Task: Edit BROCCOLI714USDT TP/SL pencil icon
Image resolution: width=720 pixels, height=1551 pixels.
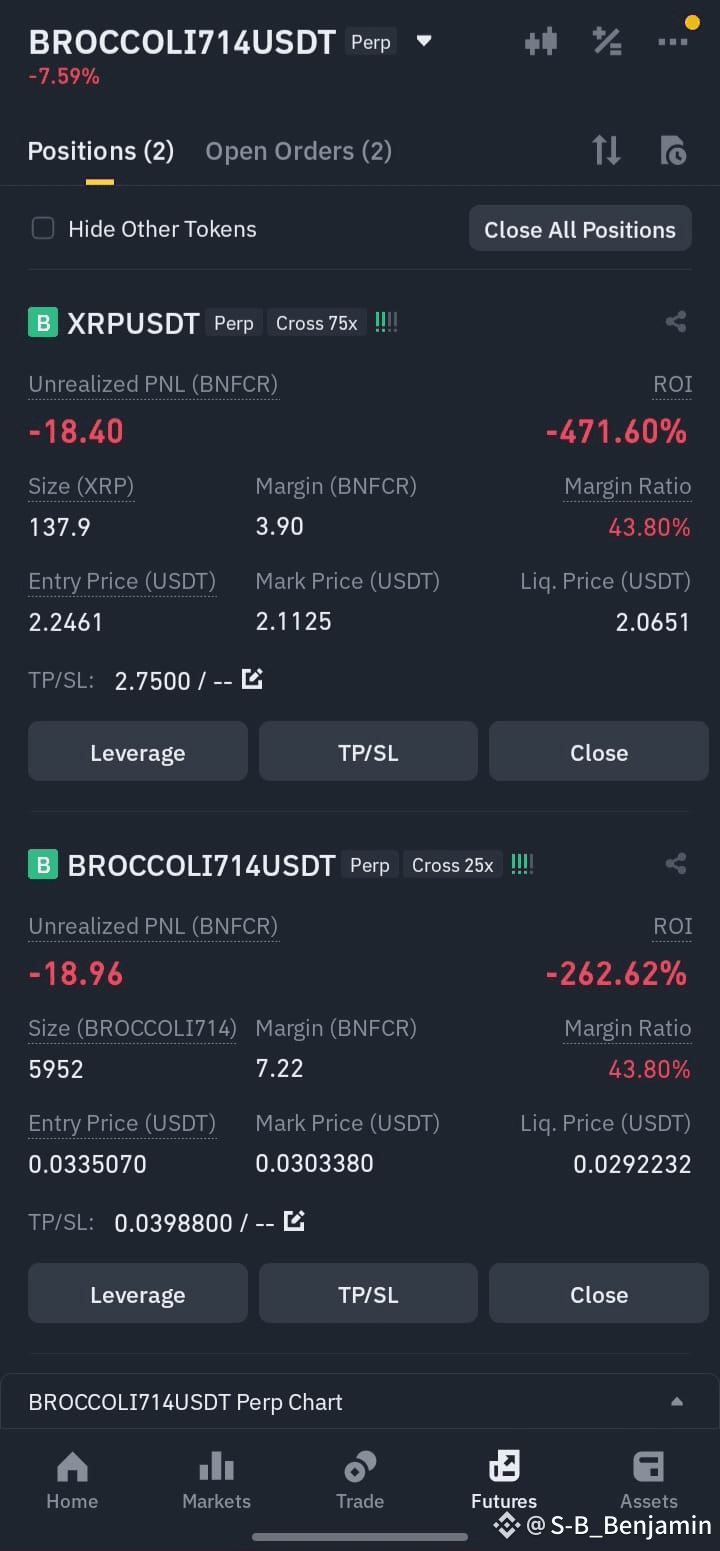Action: (294, 1221)
